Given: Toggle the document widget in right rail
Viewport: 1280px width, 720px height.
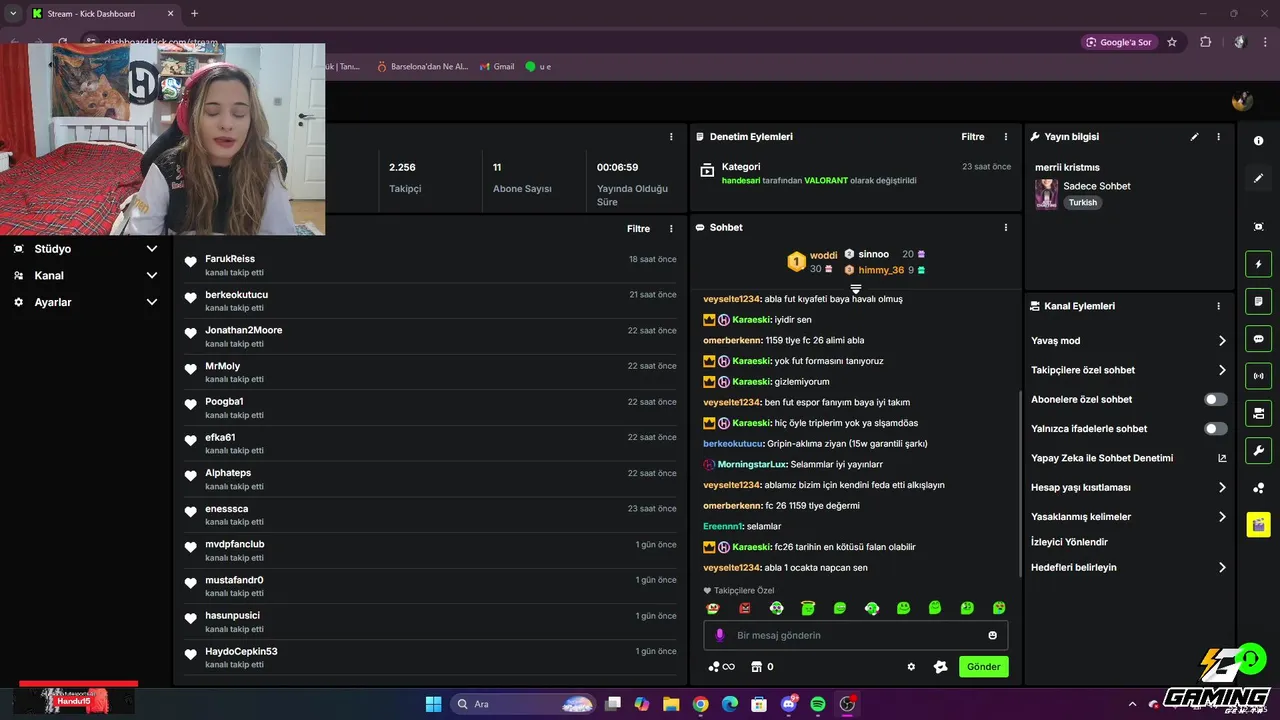Looking at the screenshot, I should point(1258,301).
